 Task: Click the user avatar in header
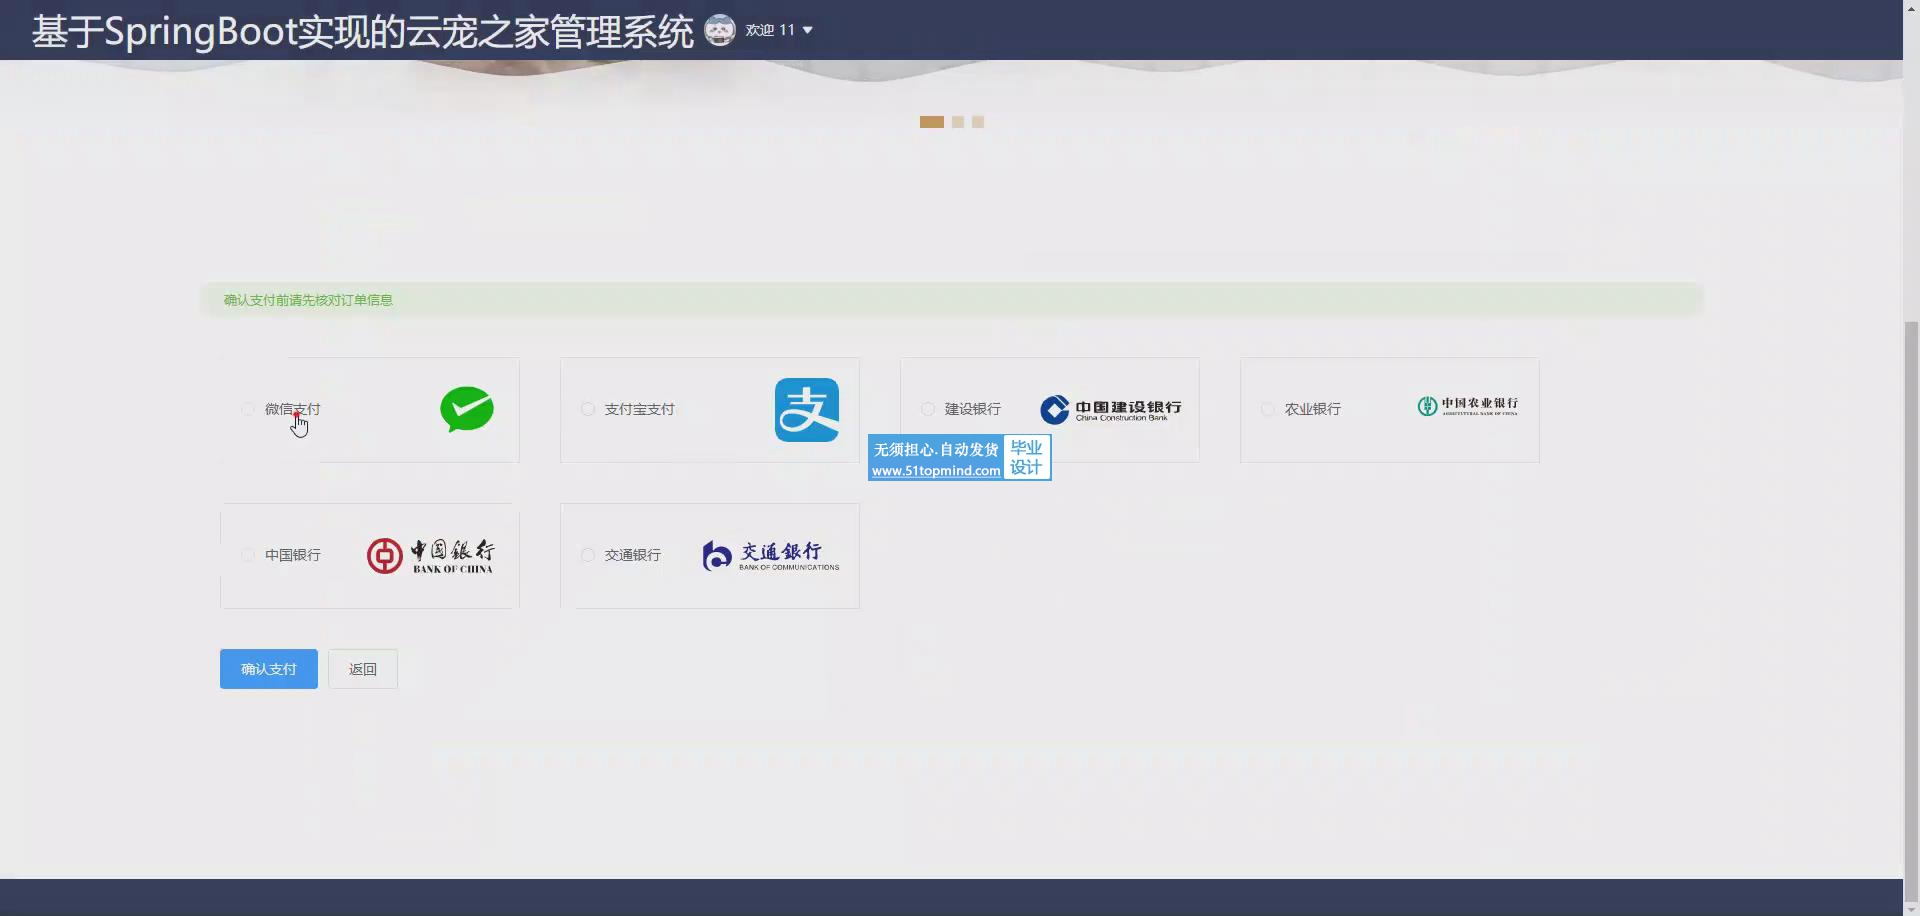pos(719,30)
